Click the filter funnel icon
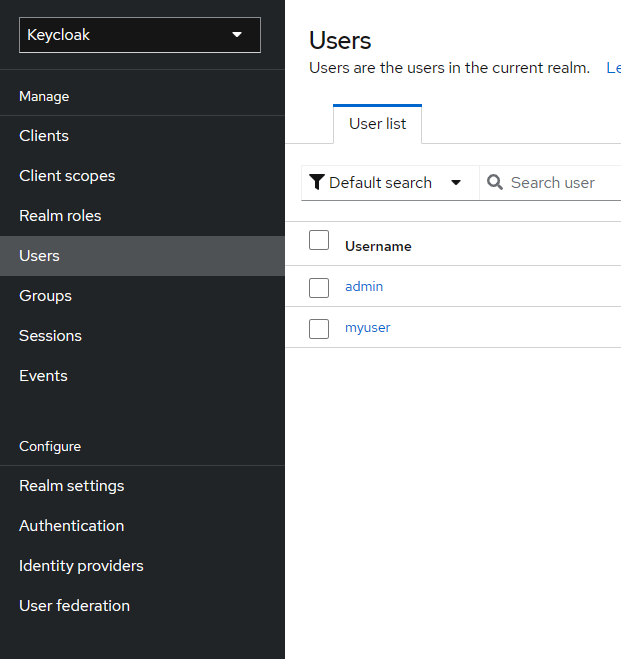Viewport: 621px width, 659px height. tap(317, 182)
